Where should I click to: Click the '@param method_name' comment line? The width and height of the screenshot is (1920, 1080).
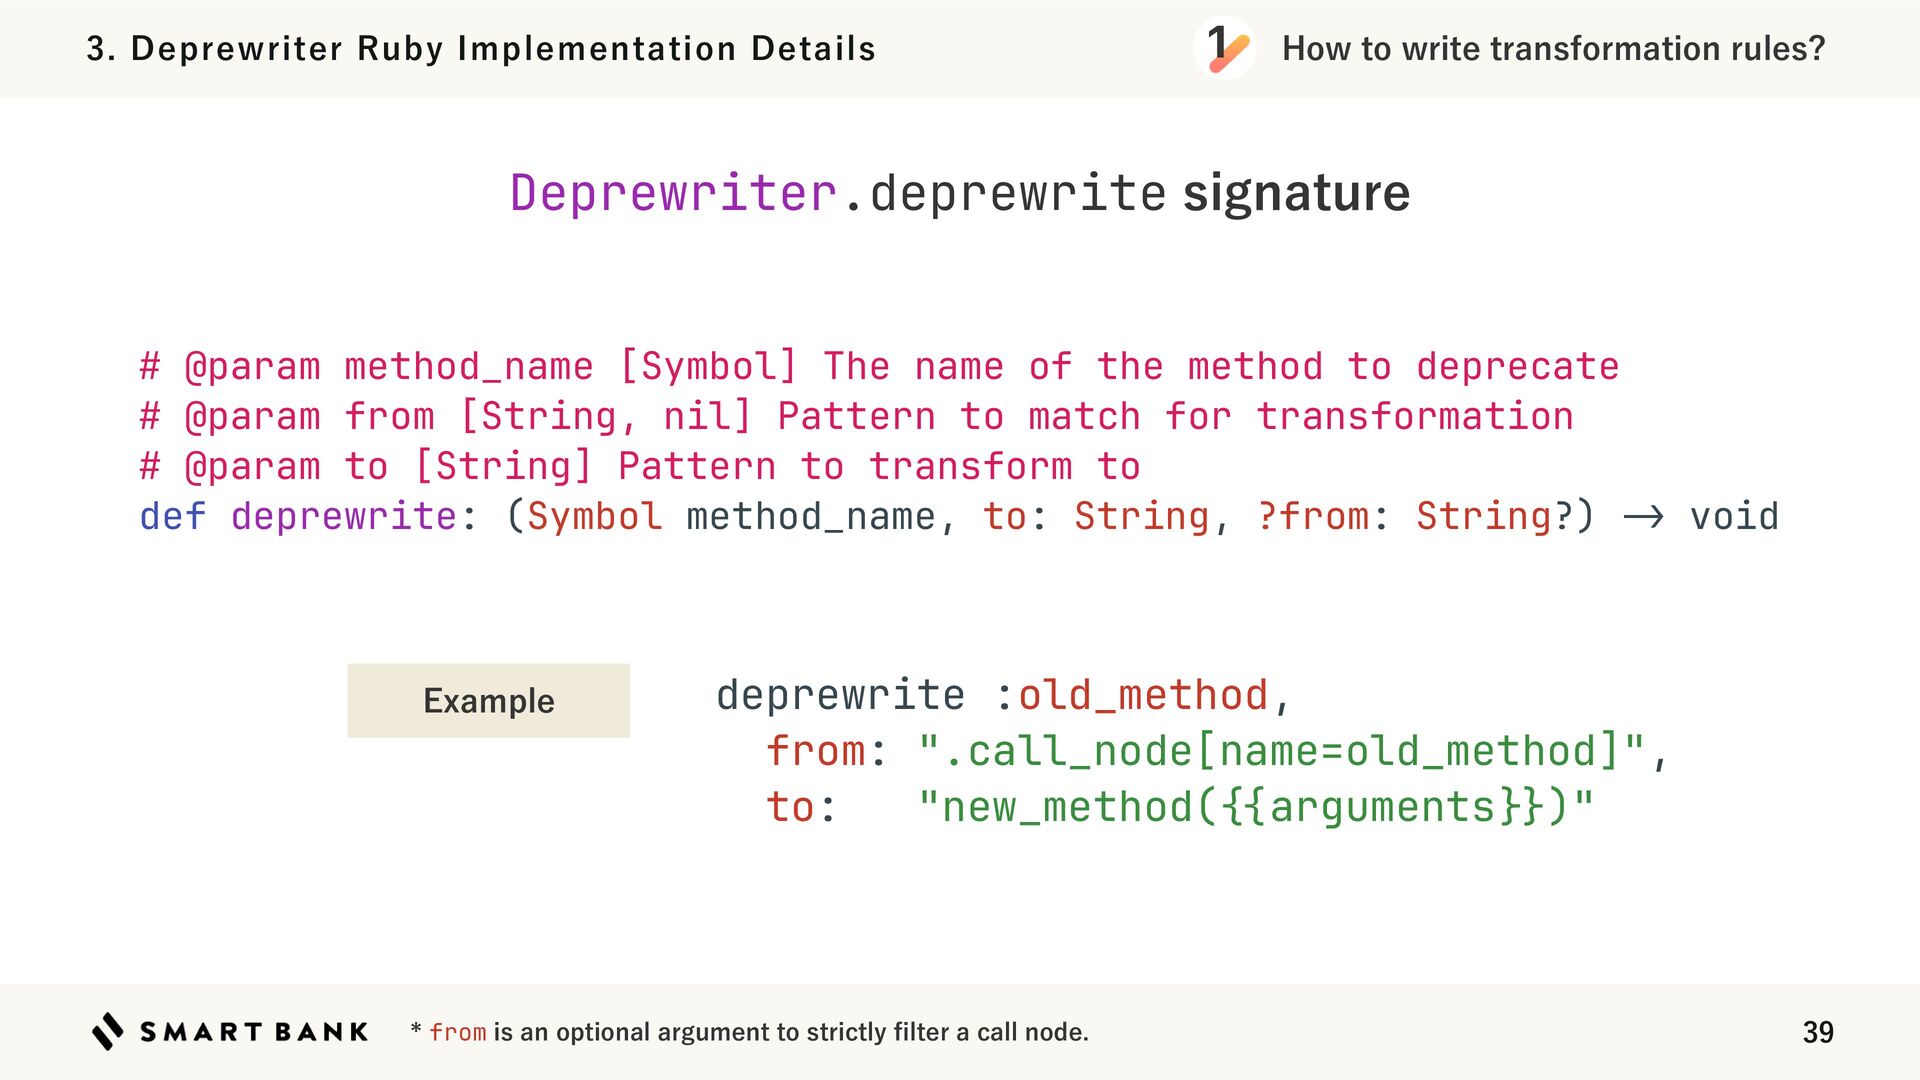click(878, 366)
